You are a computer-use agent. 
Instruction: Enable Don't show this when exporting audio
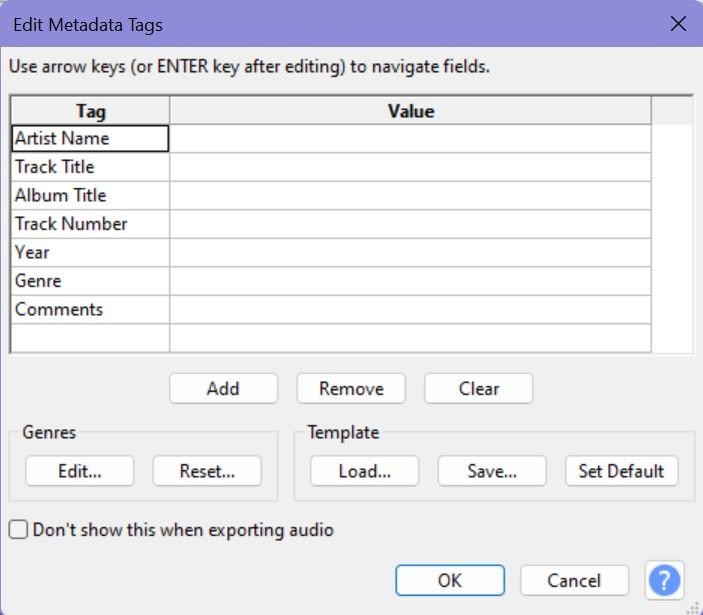coord(18,529)
